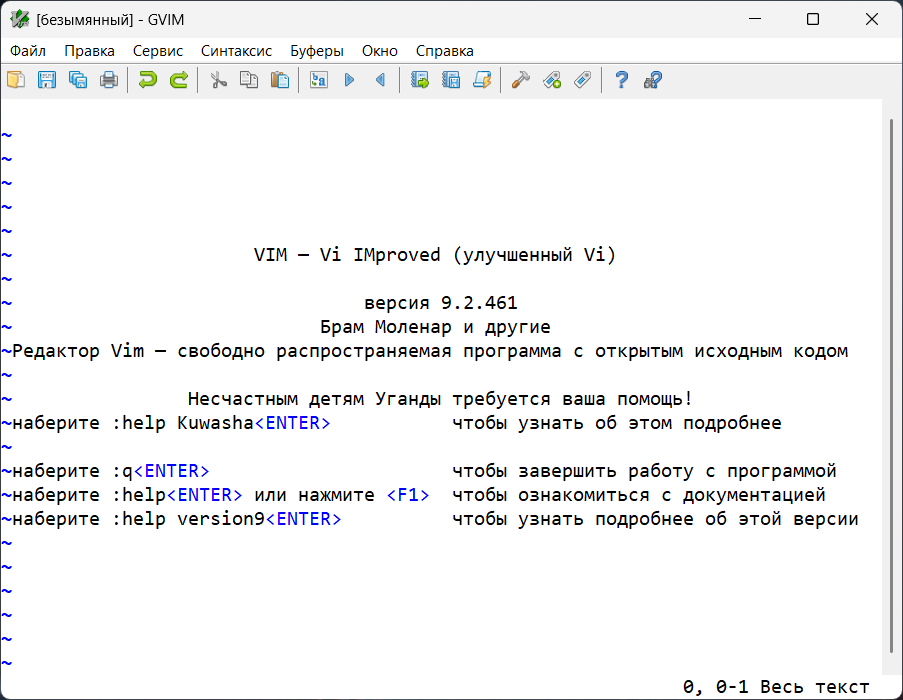Click the ':help version9' command text
This screenshot has width=903, height=700.
(188, 519)
